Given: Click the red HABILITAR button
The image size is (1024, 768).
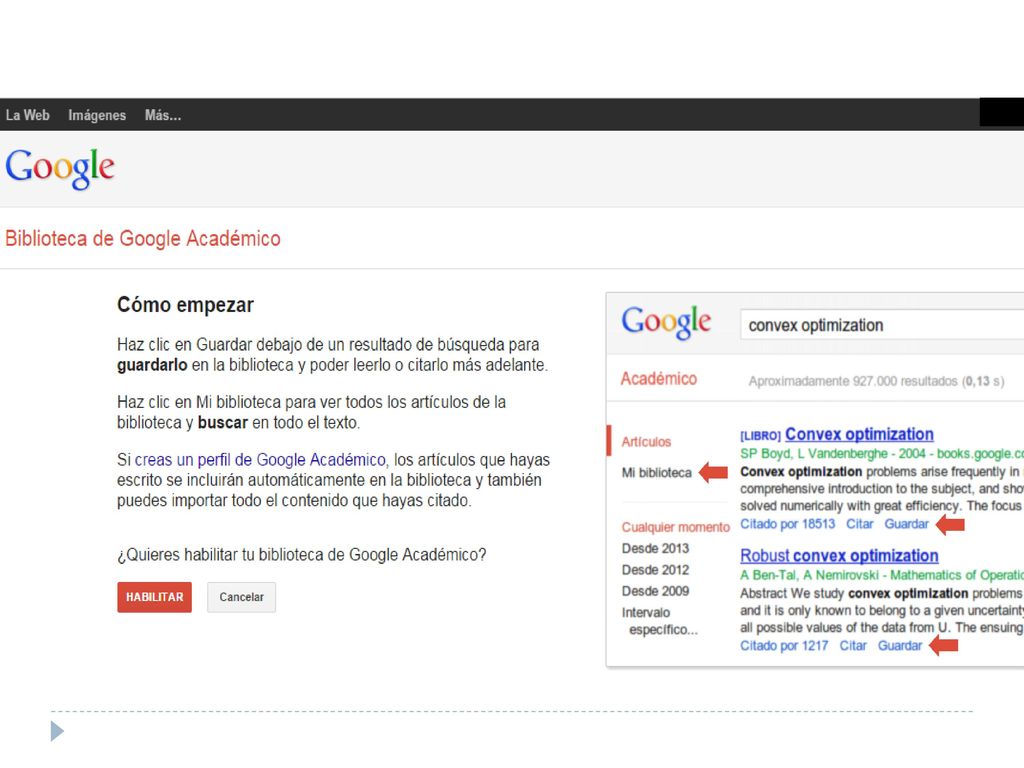Looking at the screenshot, I should coord(155,597).
